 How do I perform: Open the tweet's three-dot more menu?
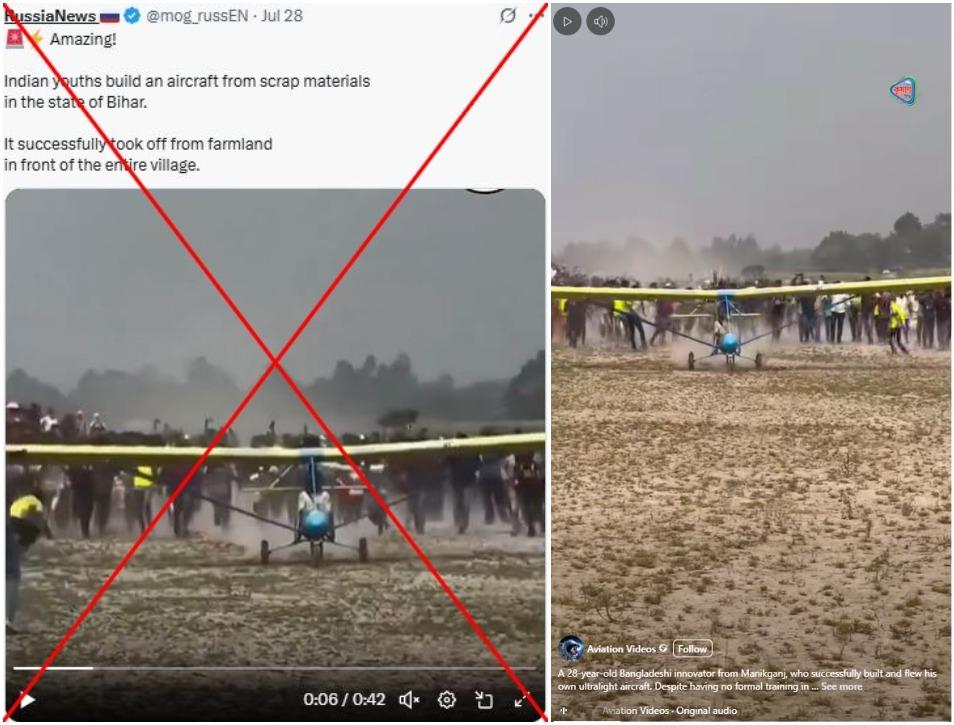[536, 15]
